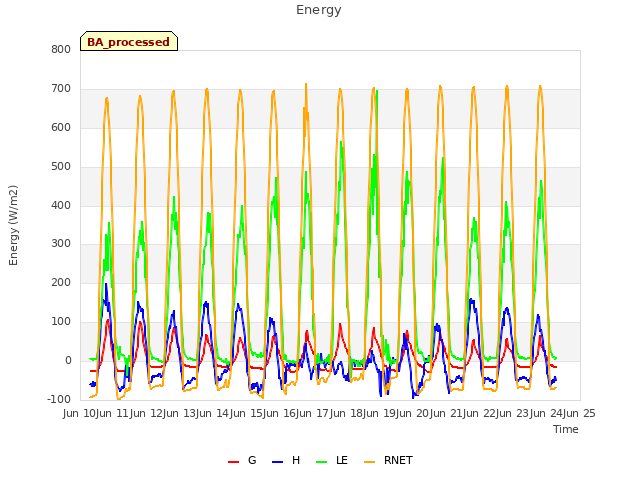Click the blue H legend swatch
The width and height of the screenshot is (640, 480).
(277, 462)
